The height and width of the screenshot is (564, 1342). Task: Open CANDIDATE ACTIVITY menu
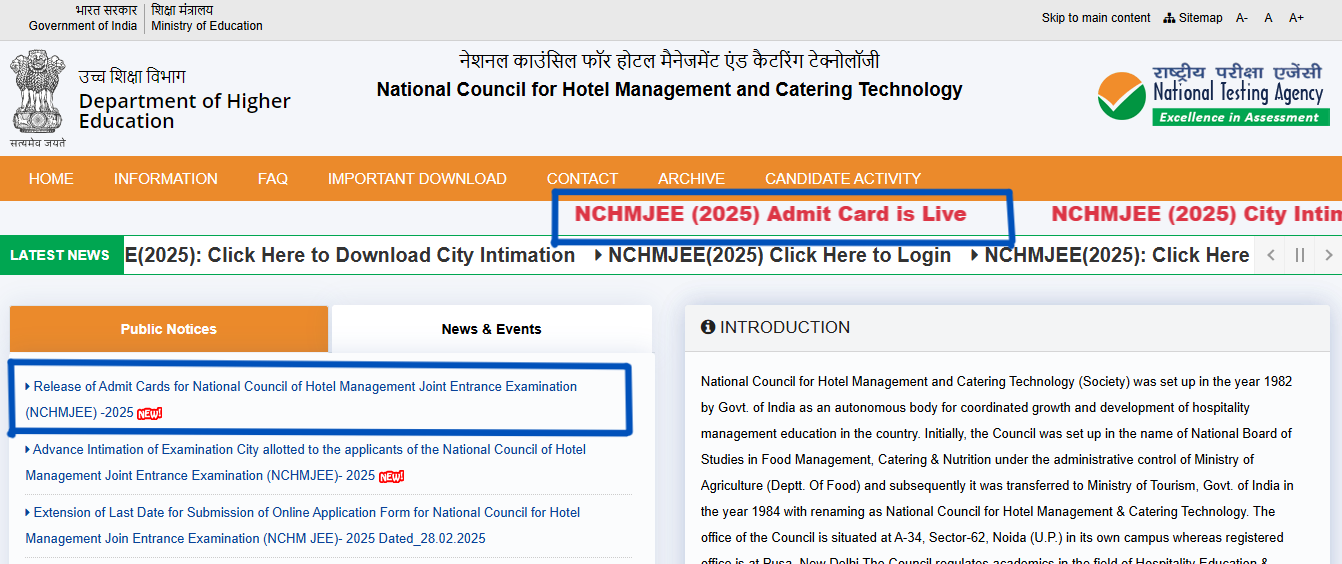pos(843,179)
